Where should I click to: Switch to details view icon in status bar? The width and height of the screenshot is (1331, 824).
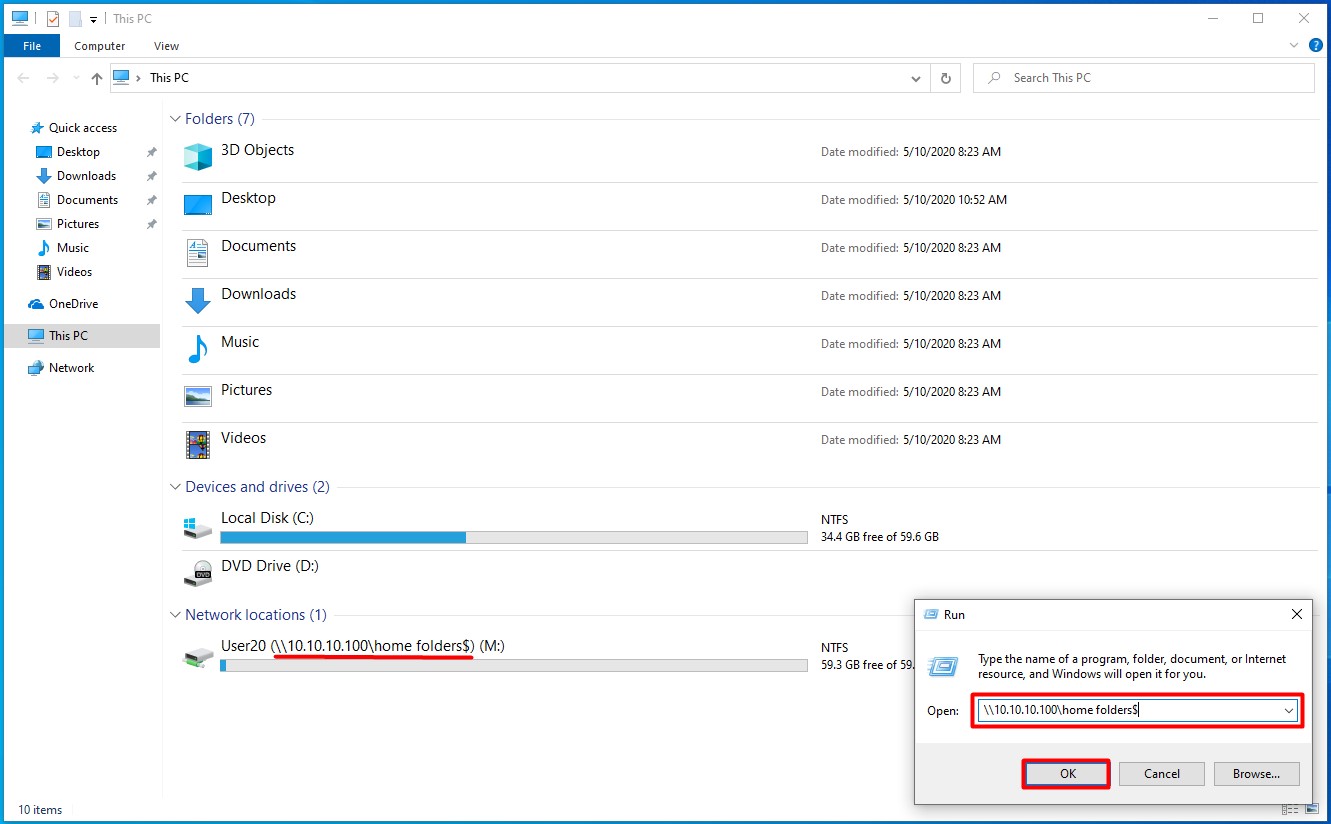pos(1292,809)
